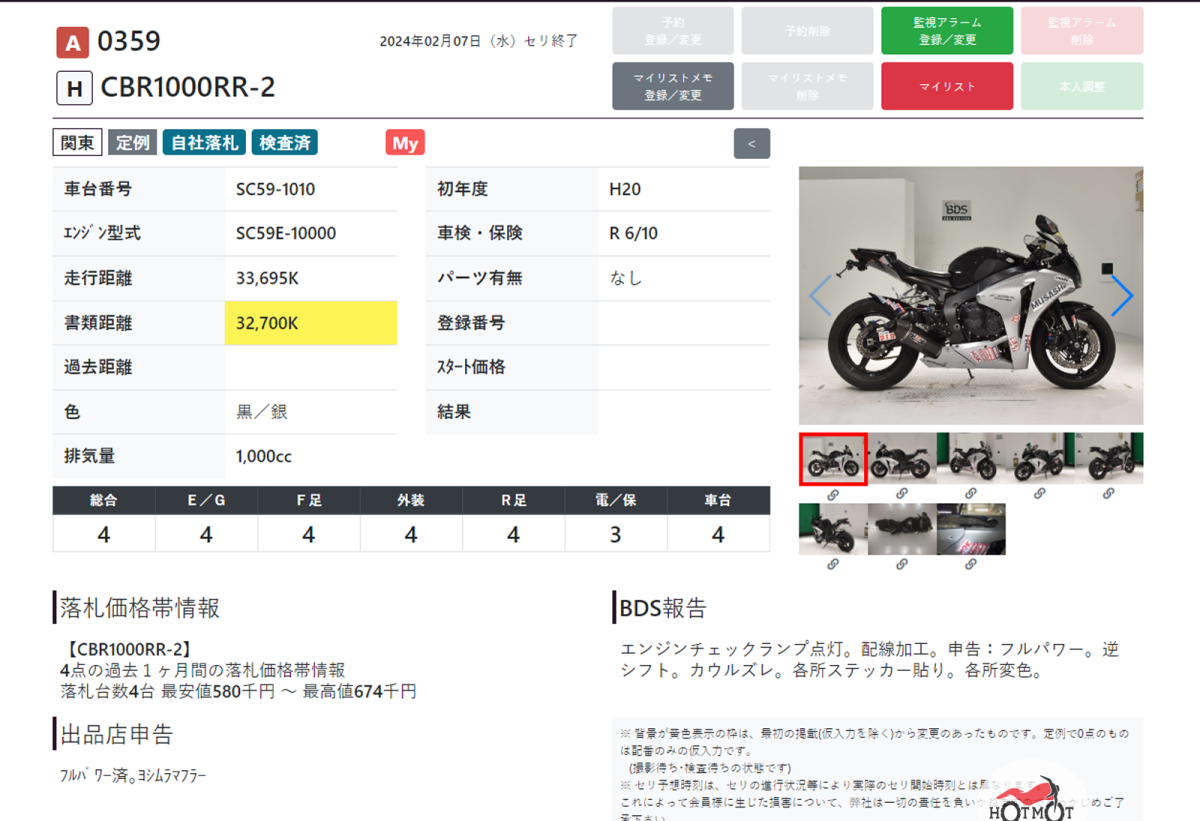Click the E／G score column header
Image resolution: width=1200 pixels, height=821 pixels.
pyautogui.click(x=206, y=500)
